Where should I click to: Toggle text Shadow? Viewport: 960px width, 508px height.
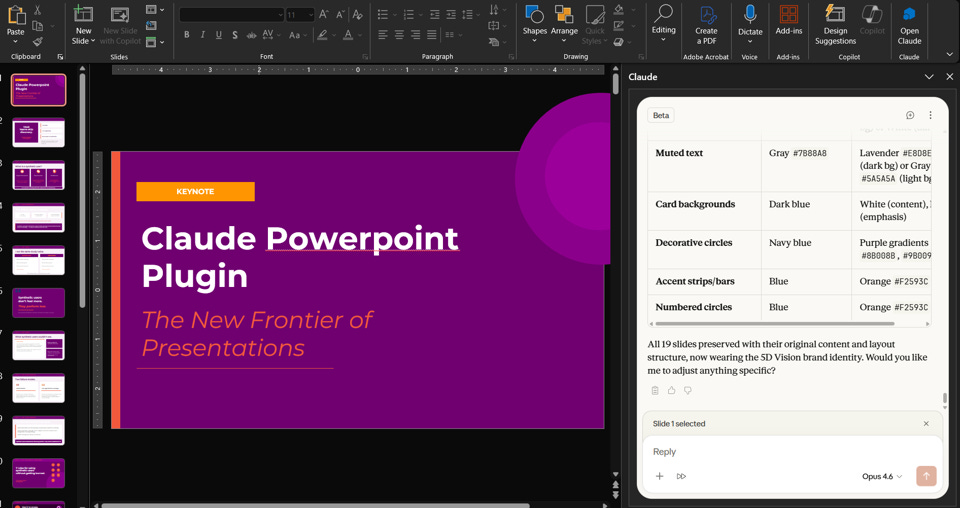pos(235,35)
